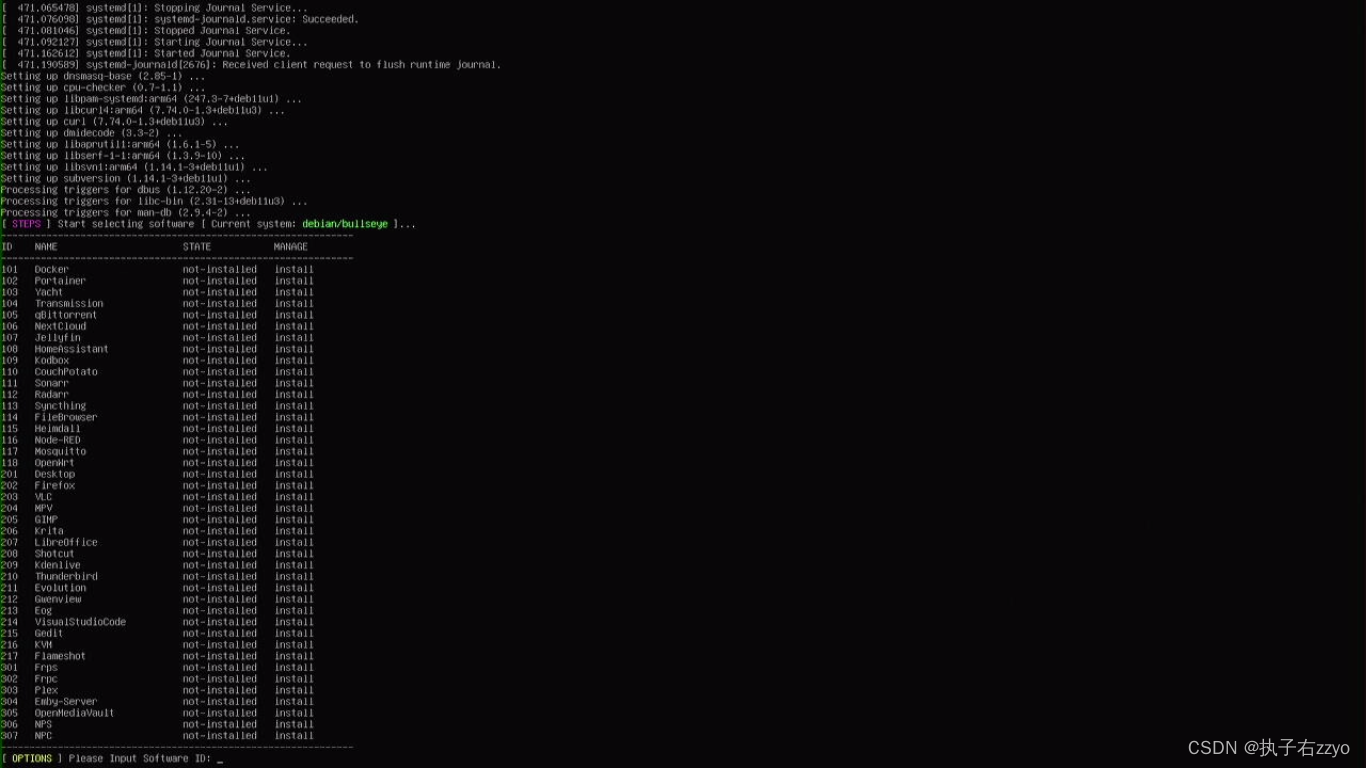Click the Gwenview name

click(x=58, y=599)
